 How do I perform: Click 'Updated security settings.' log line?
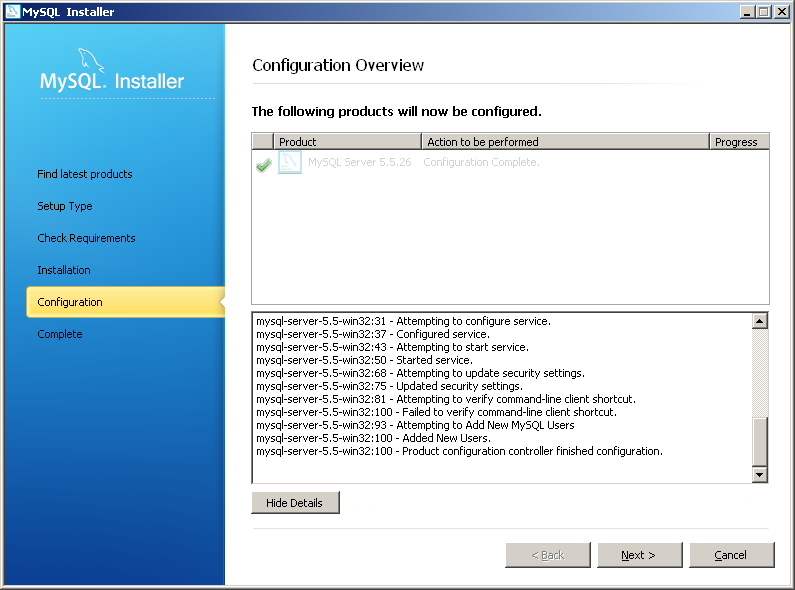click(389, 386)
